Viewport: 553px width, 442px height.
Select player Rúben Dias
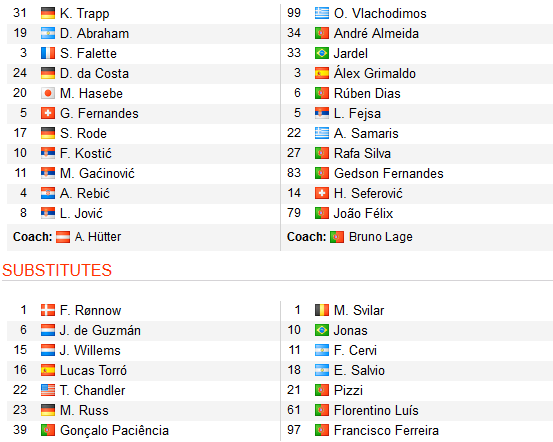[367, 93]
